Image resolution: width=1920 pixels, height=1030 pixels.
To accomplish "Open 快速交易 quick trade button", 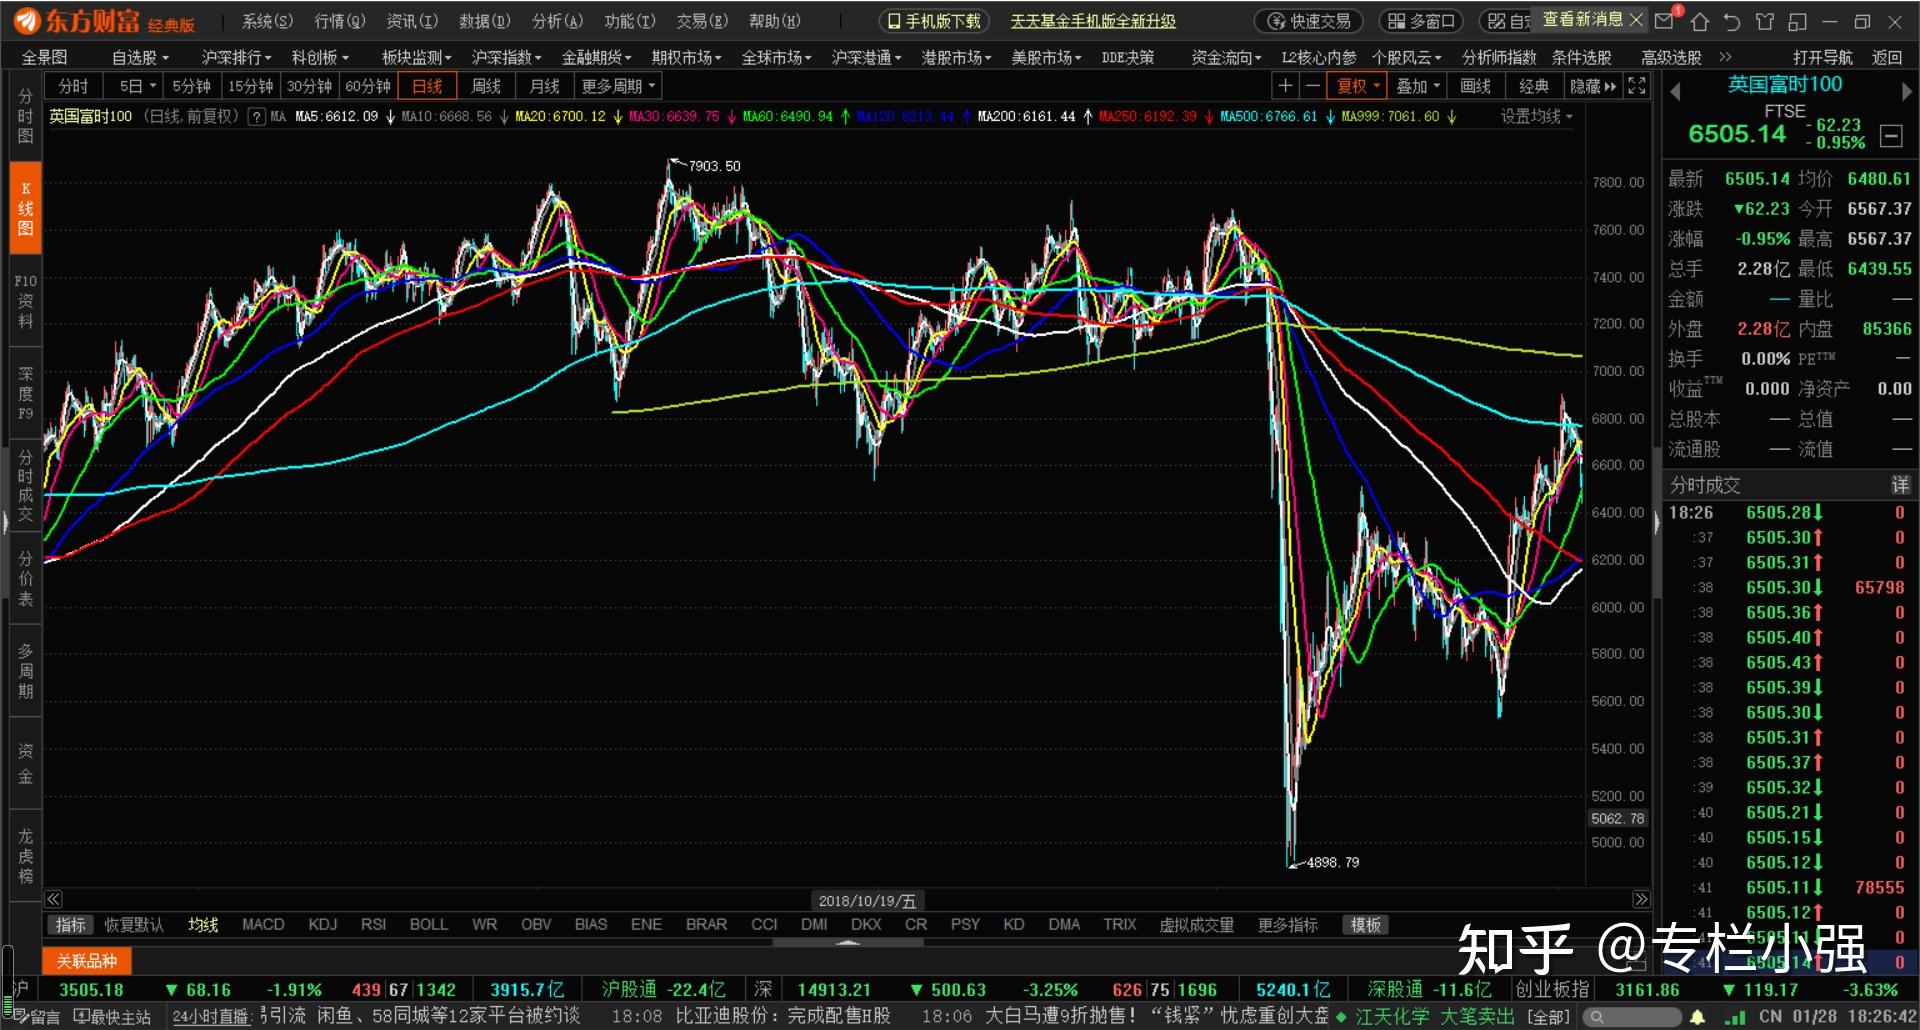I will click(1310, 21).
